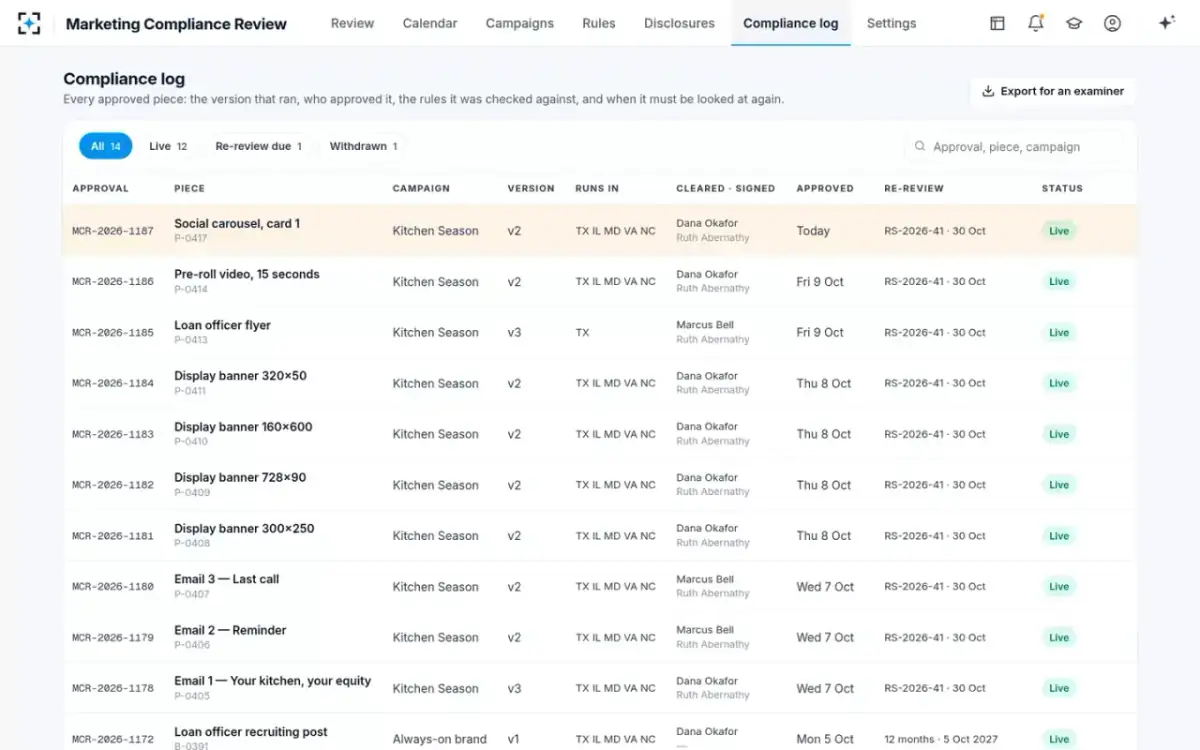The width and height of the screenshot is (1200, 750).
Task: Select approval MCR-2026-1179
Action: [x=113, y=638]
